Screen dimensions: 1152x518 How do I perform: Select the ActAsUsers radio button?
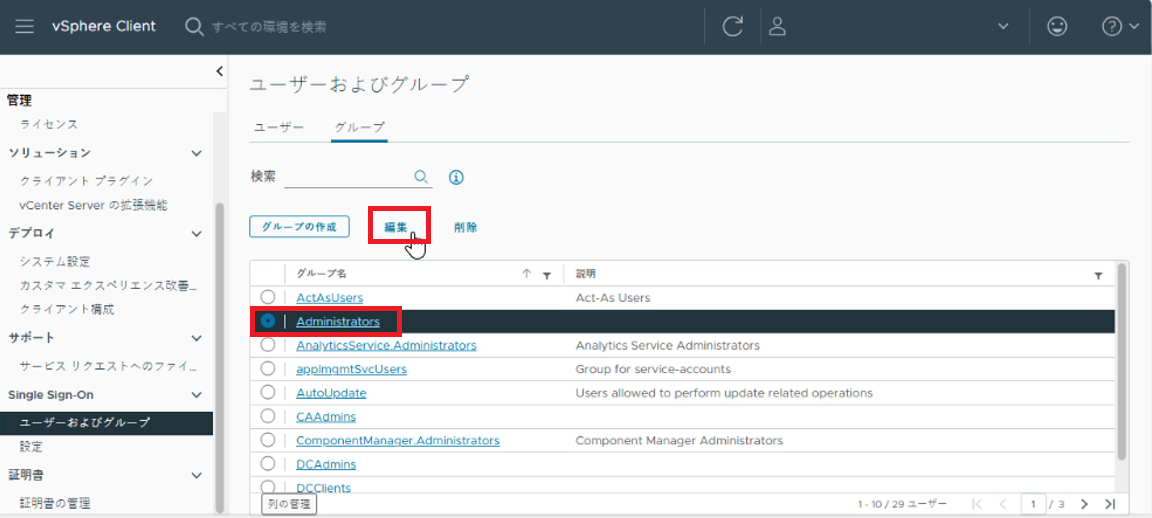[268, 297]
